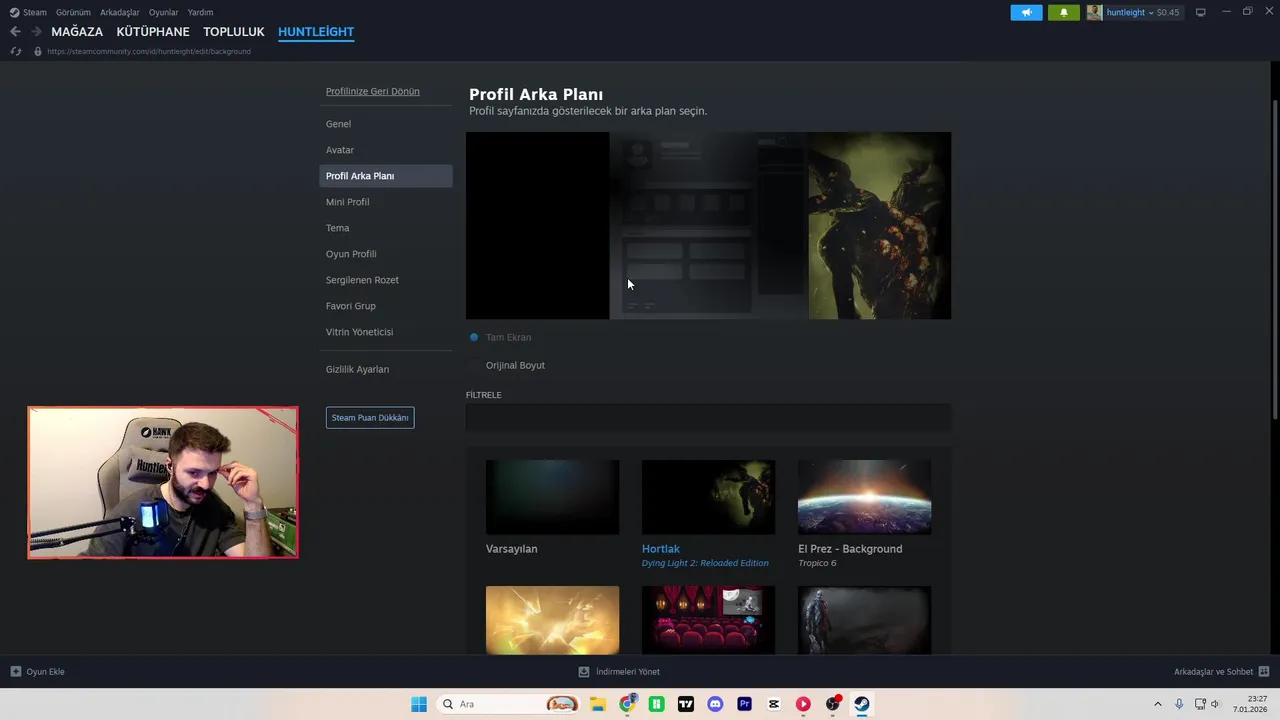Go to the KÜTÜPHANE tab
The image size is (1280, 720).
click(x=153, y=32)
